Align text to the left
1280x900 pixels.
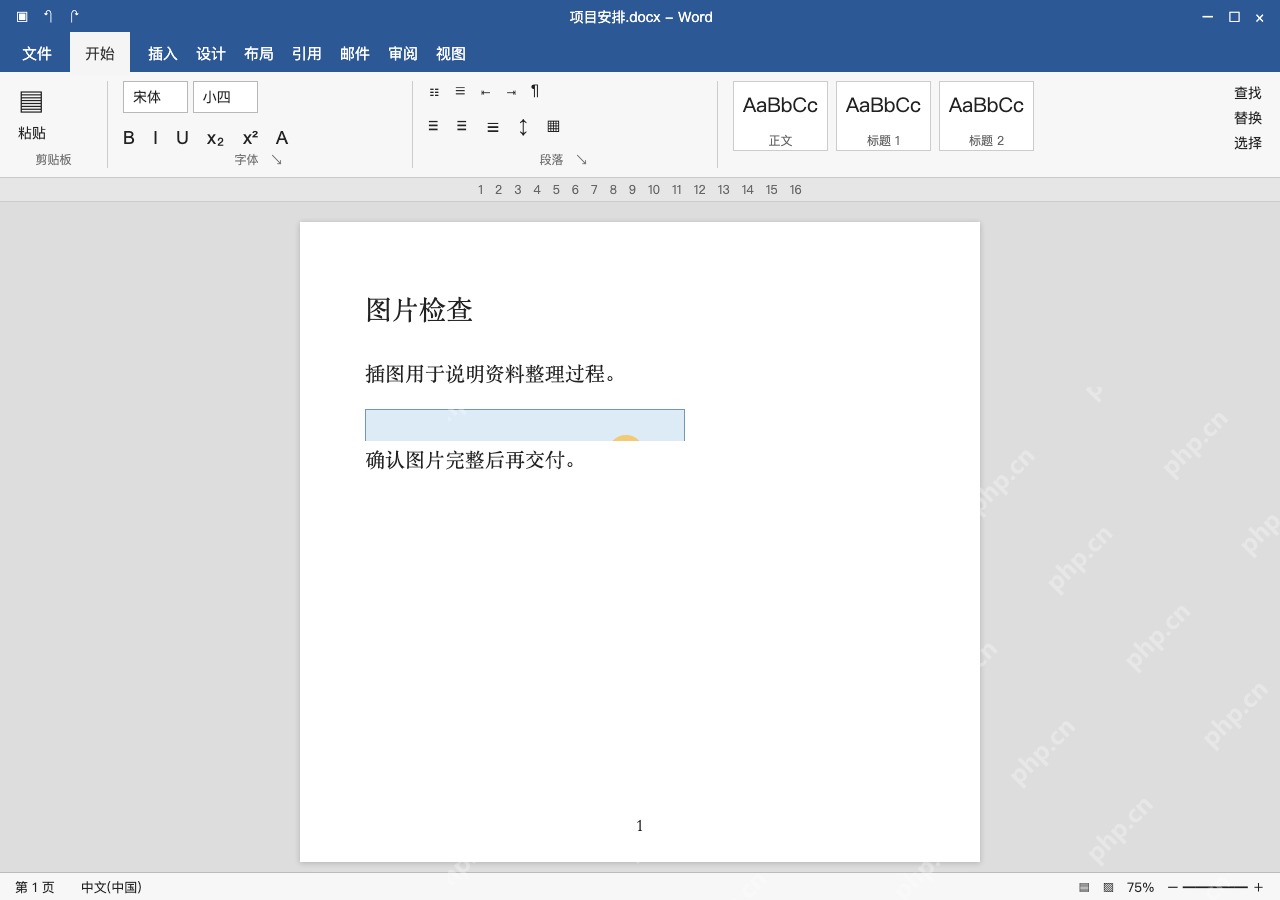click(433, 126)
